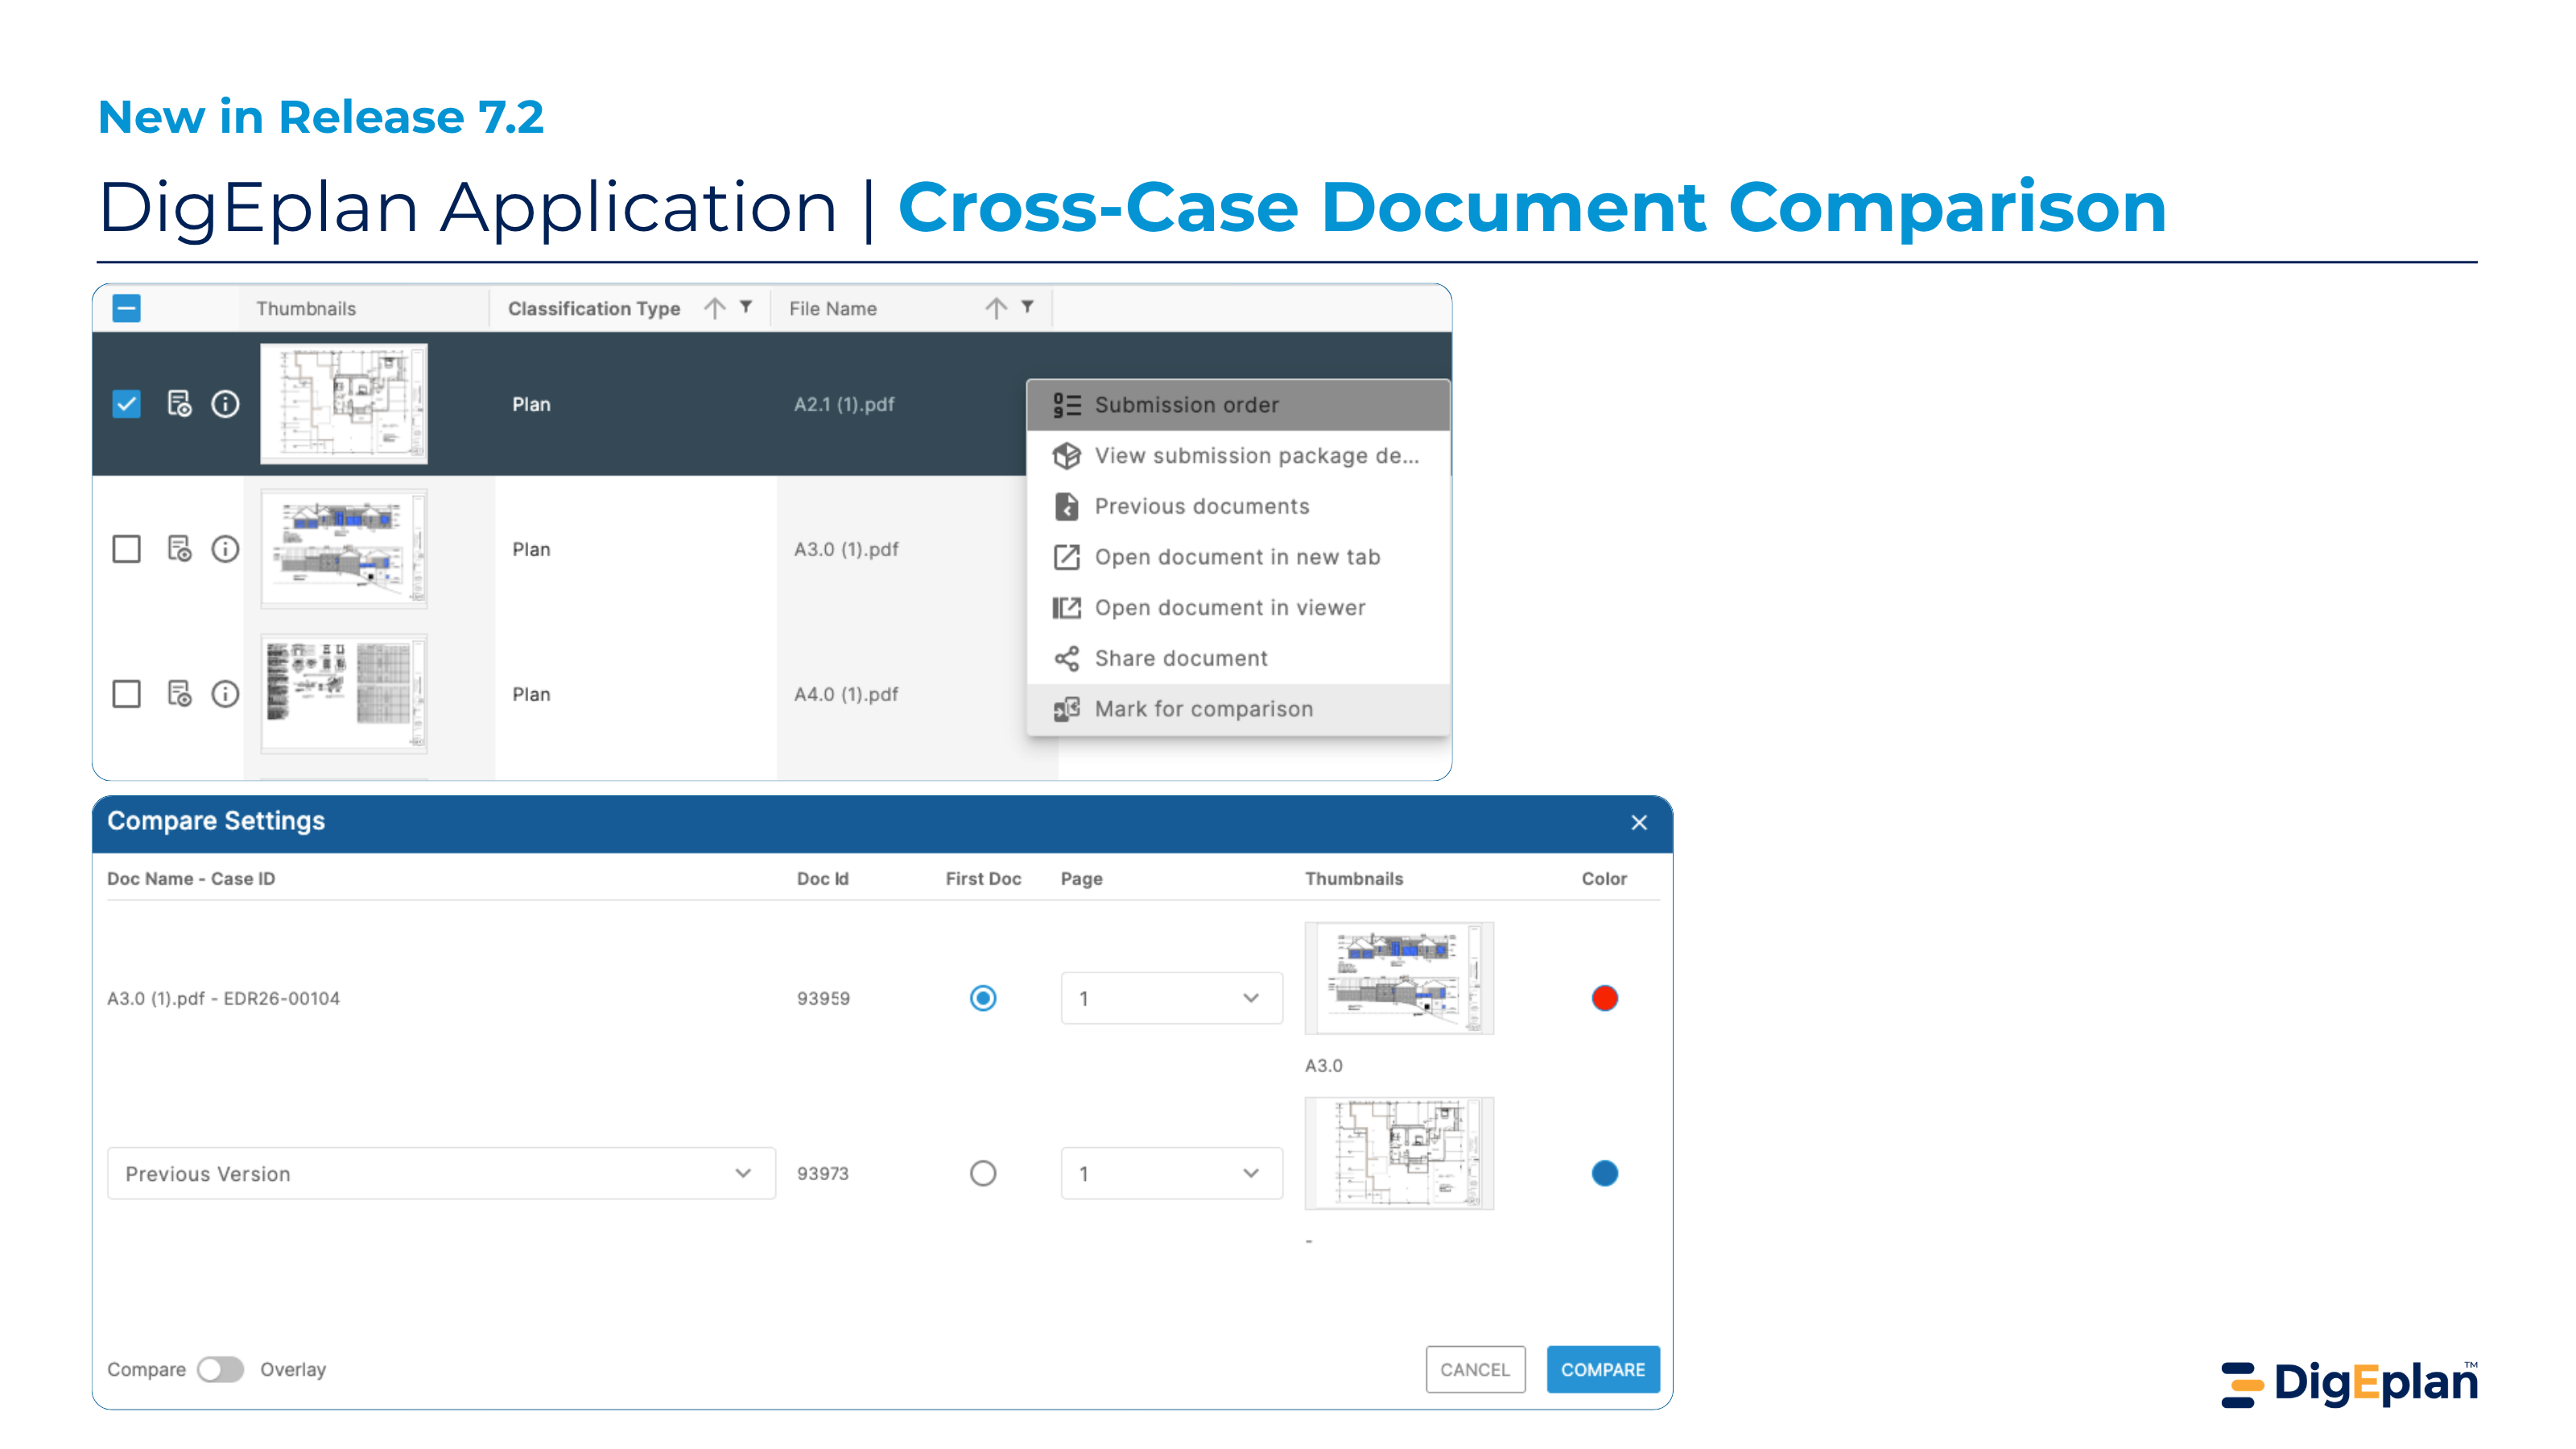Click the COMPARE button

point(1603,1370)
